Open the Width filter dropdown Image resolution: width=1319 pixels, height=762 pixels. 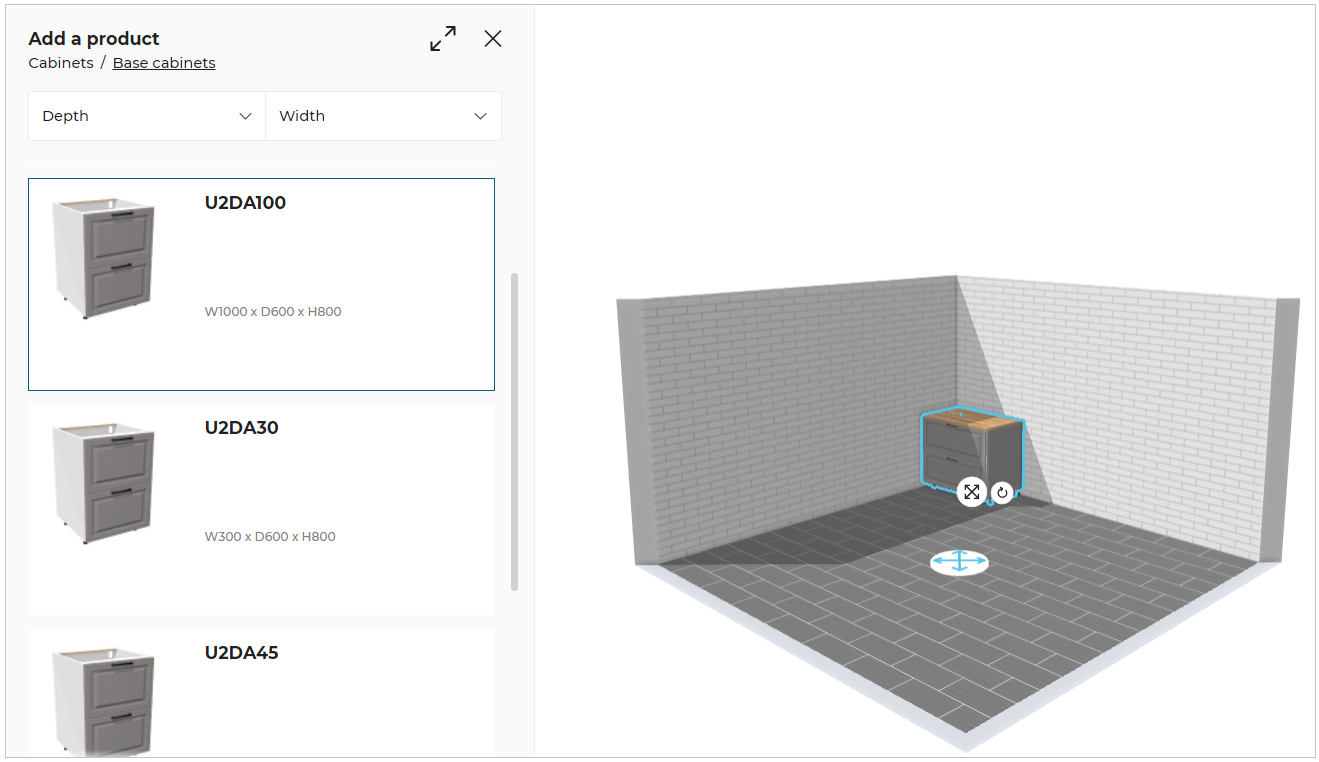383,116
